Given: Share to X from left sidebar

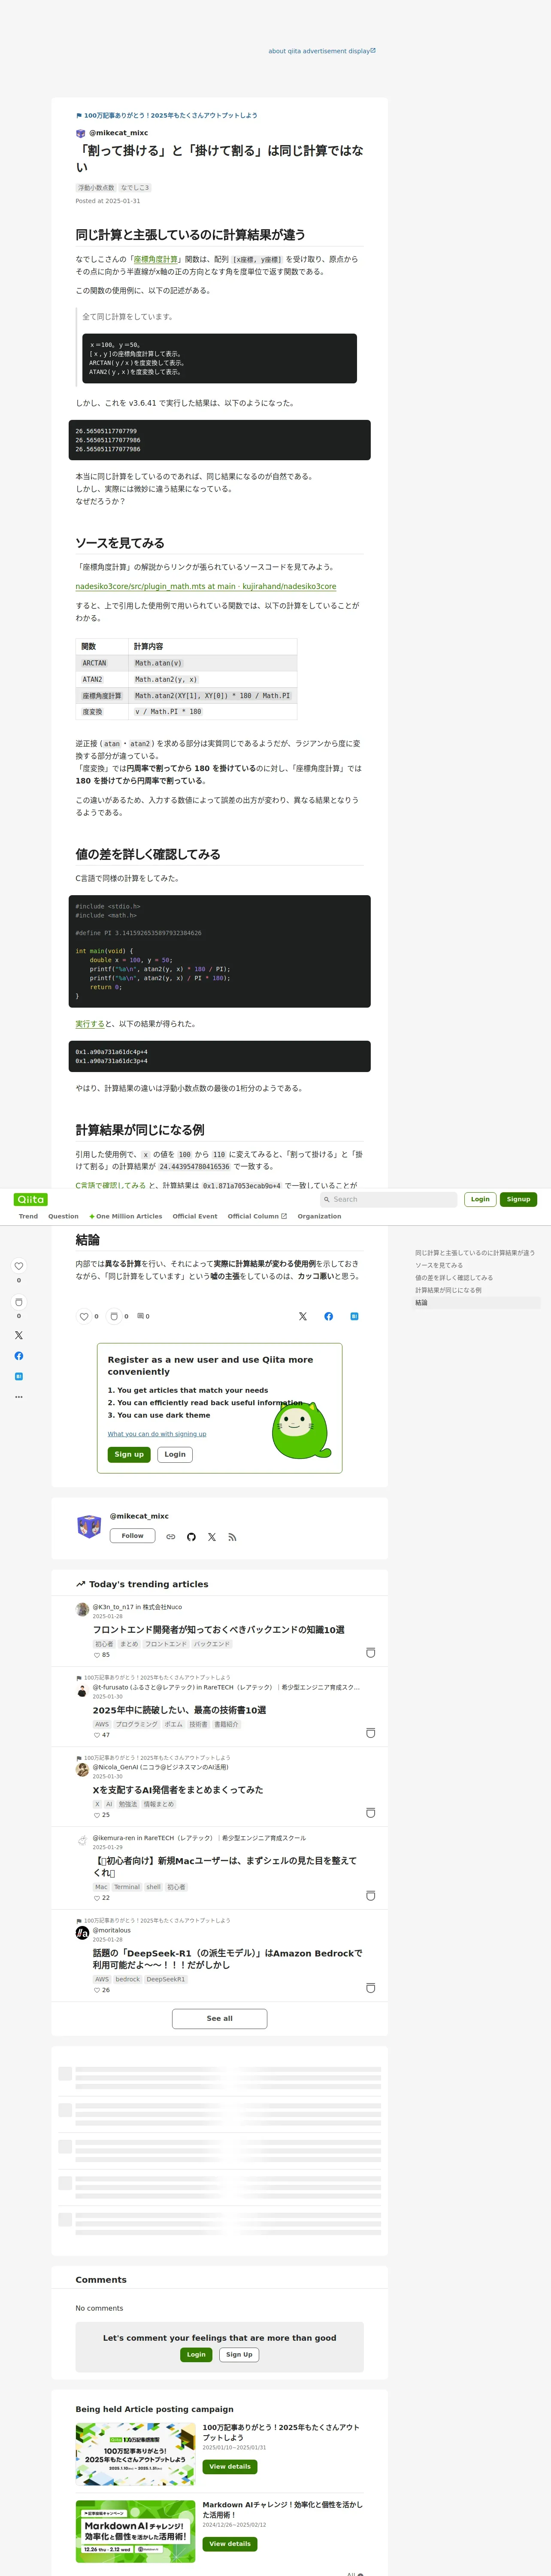Looking at the screenshot, I should (x=18, y=1335).
